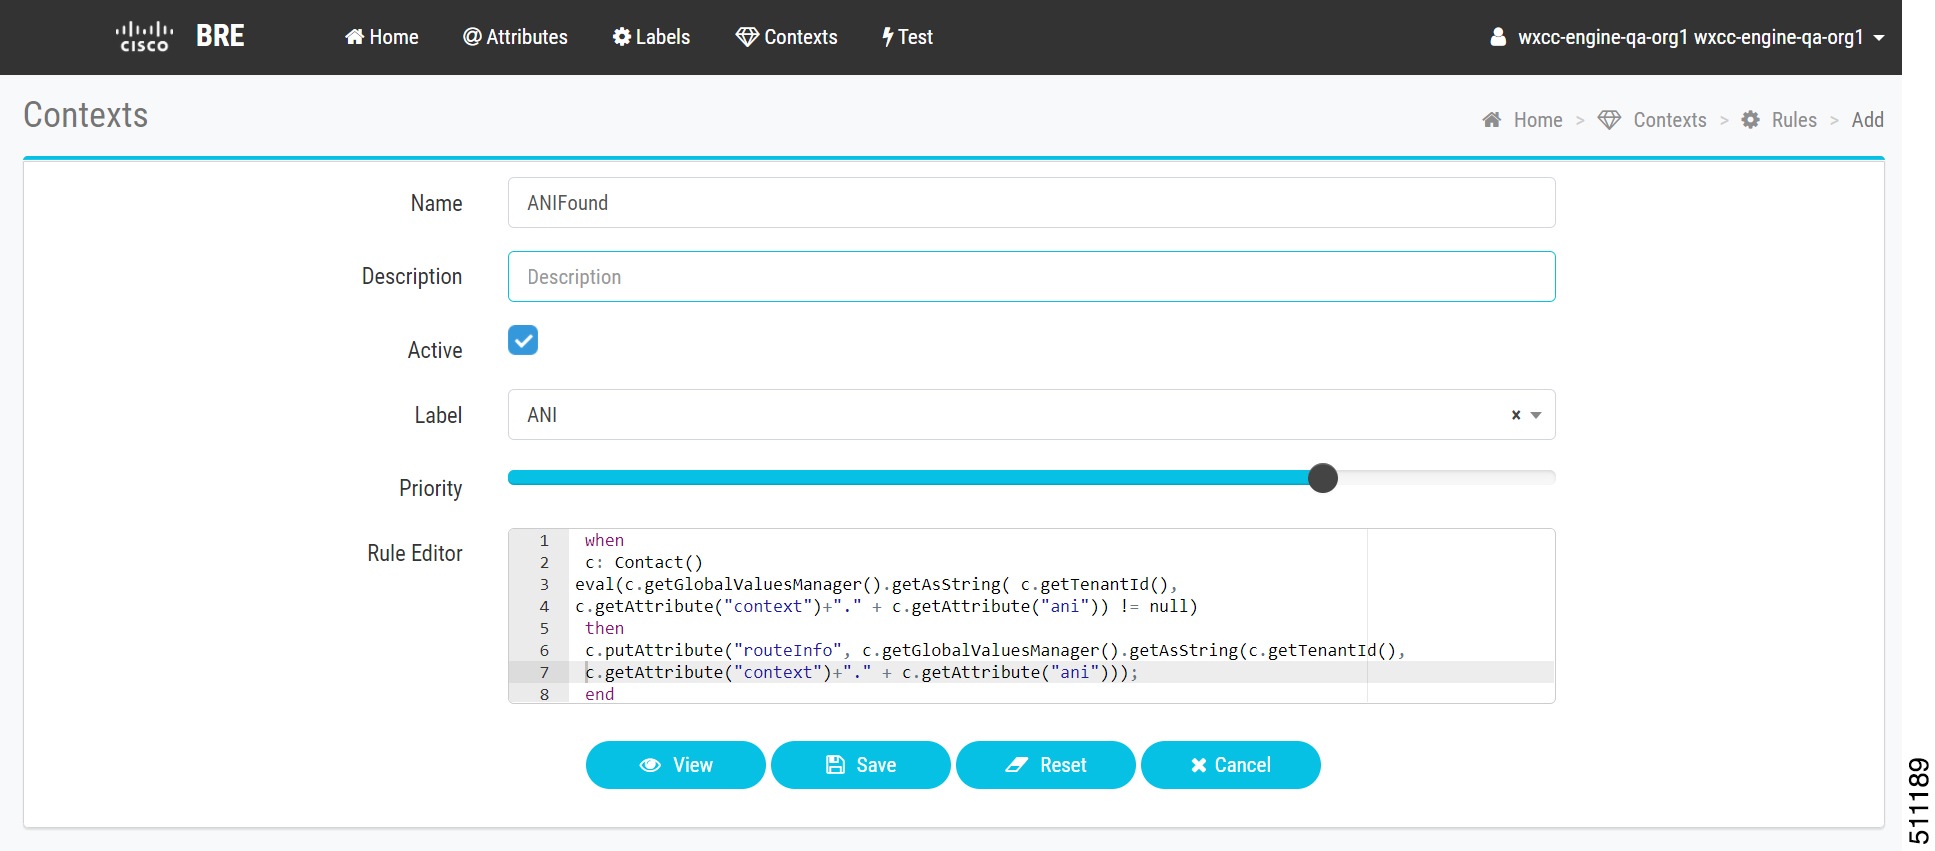1935x851 pixels.
Task: Focus the Description input field
Action: click(x=1031, y=277)
